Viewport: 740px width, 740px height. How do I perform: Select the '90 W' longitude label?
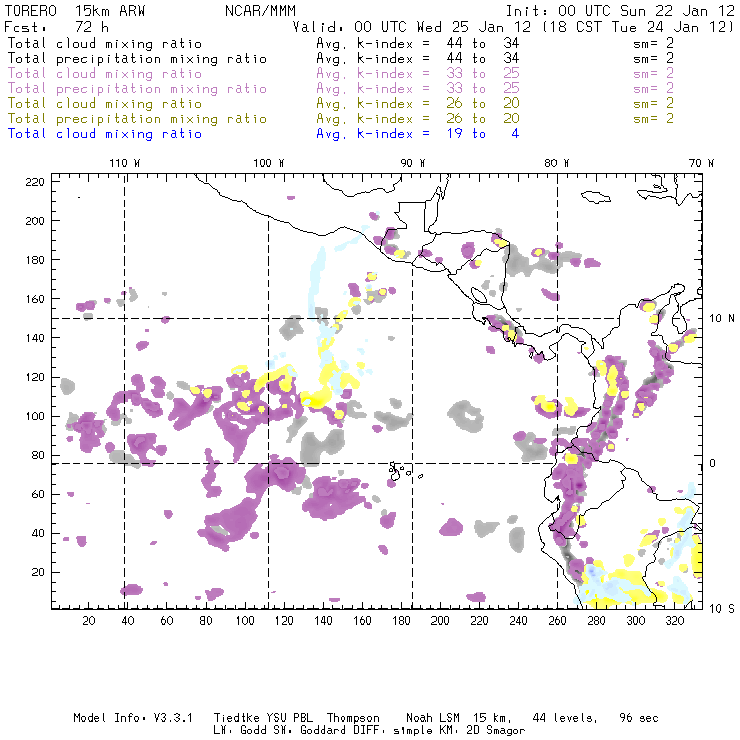(x=413, y=163)
